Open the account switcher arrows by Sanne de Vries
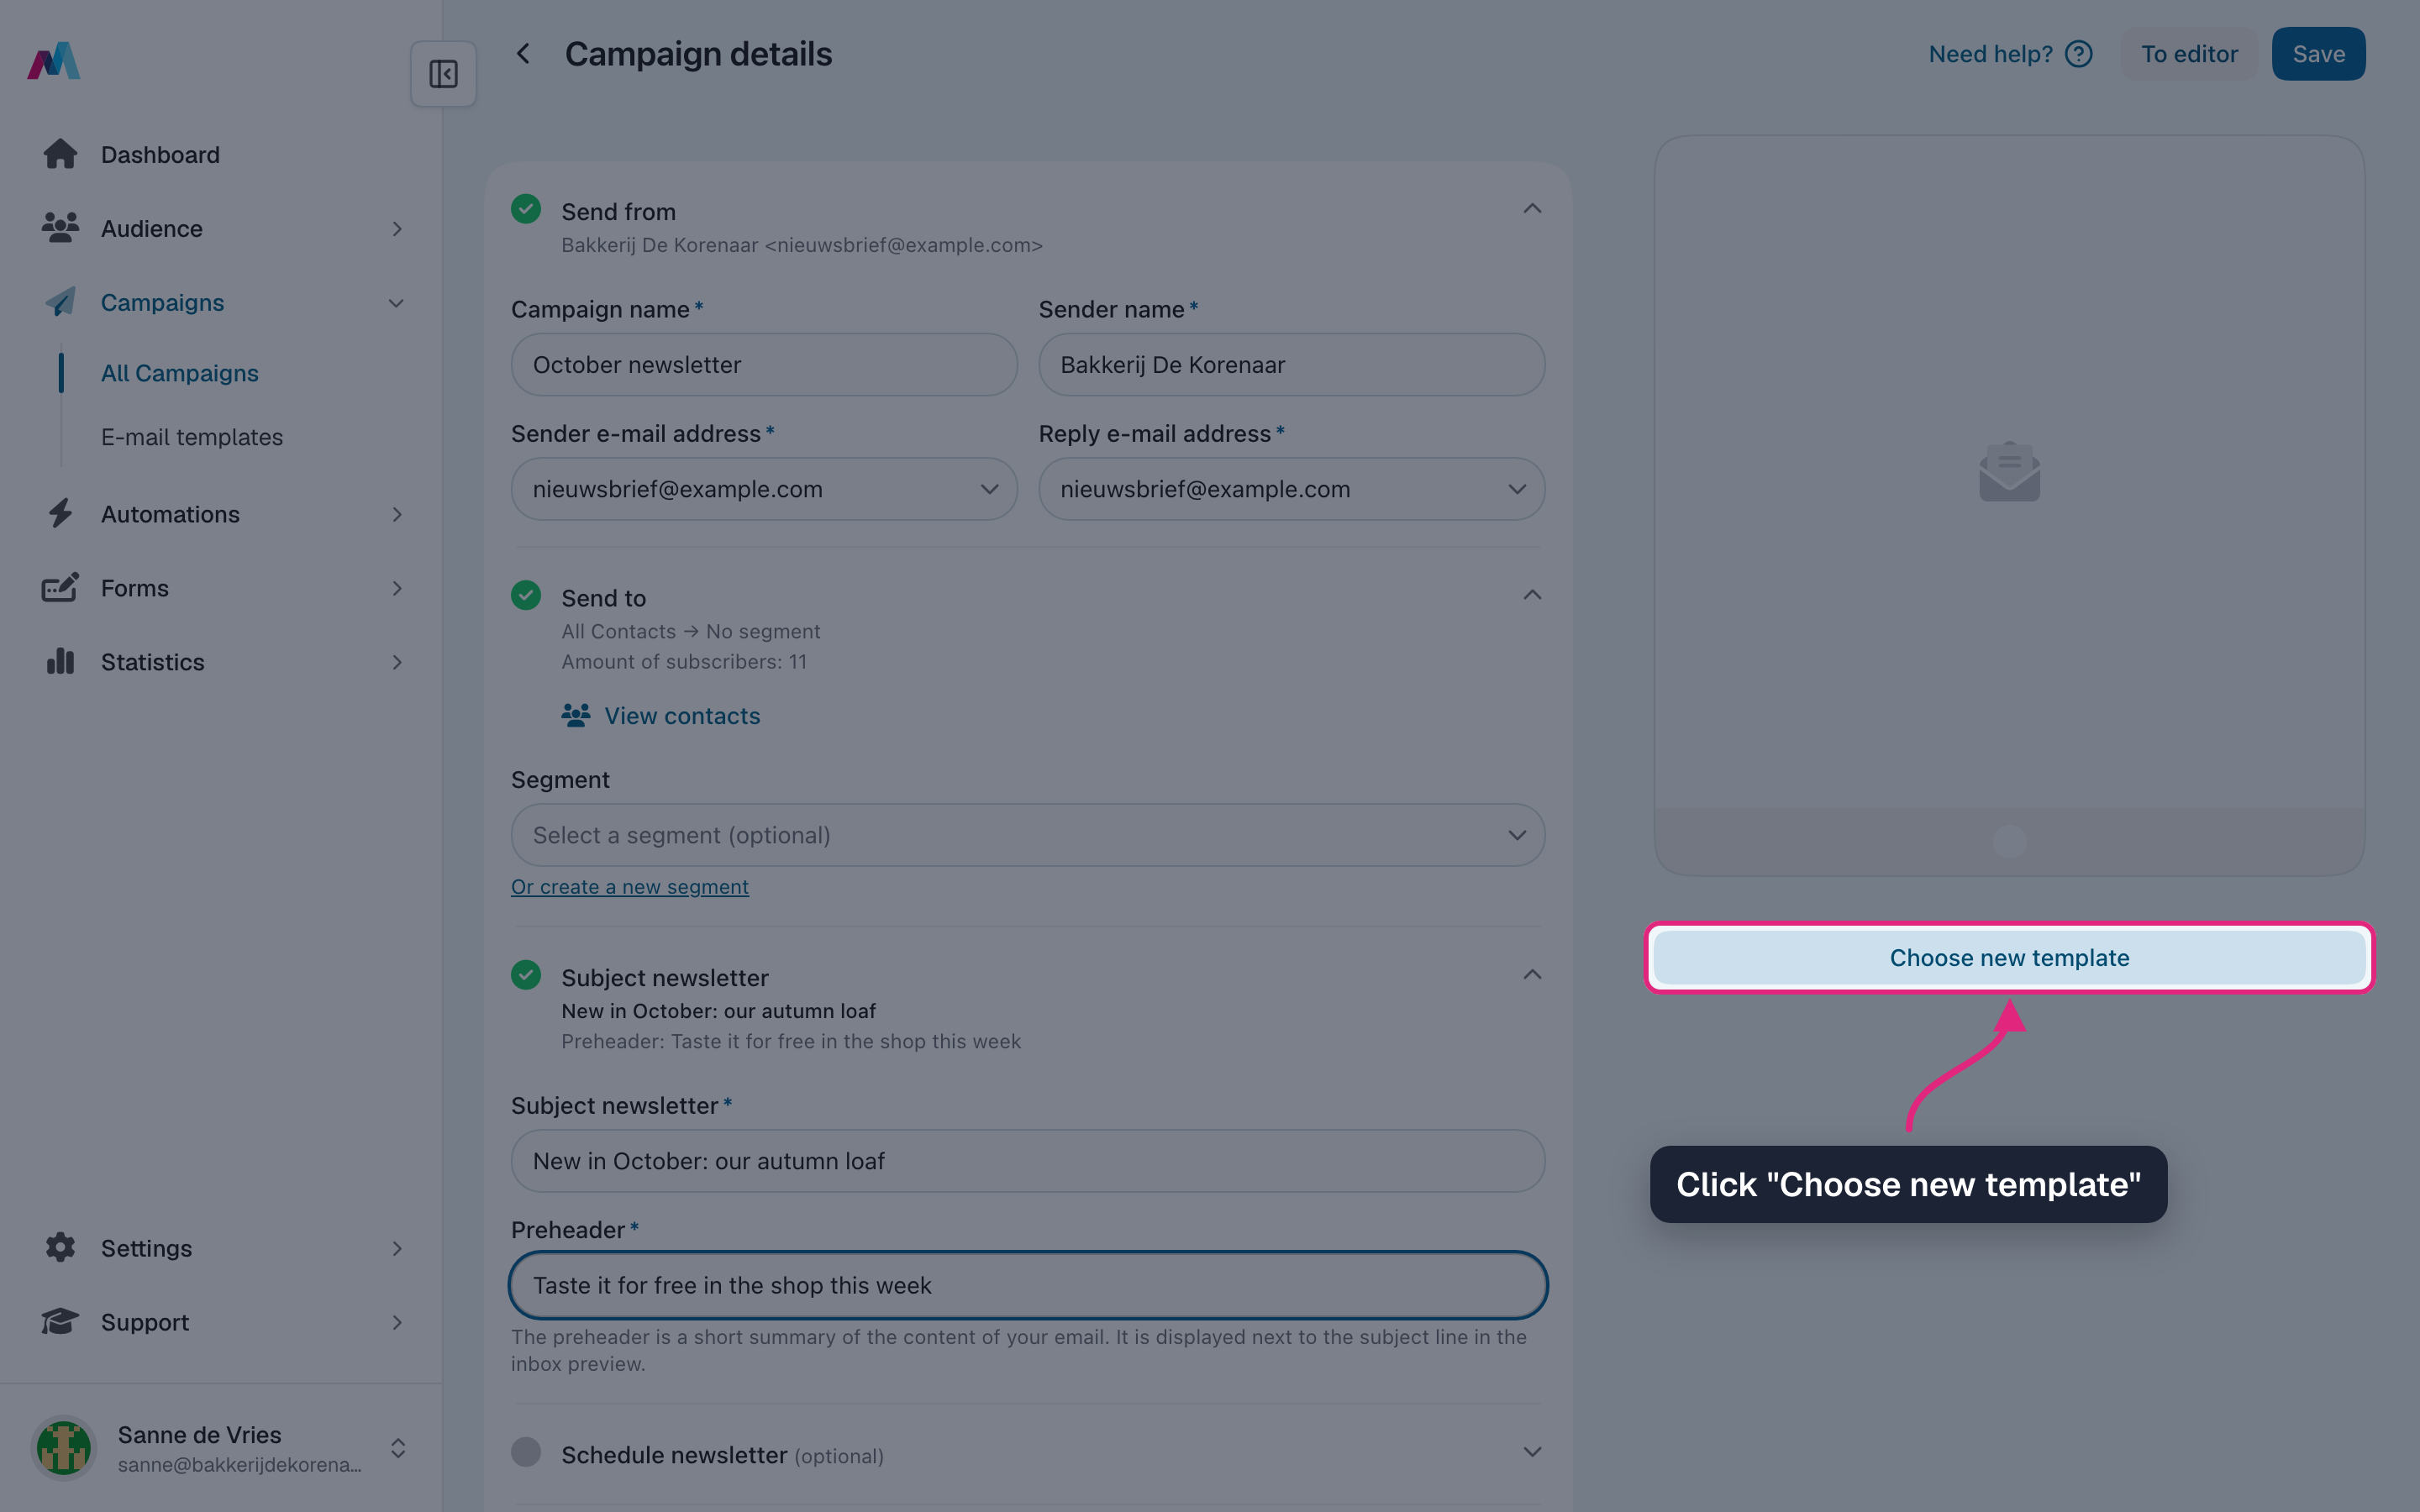The height and width of the screenshot is (1512, 2420). [398, 1448]
